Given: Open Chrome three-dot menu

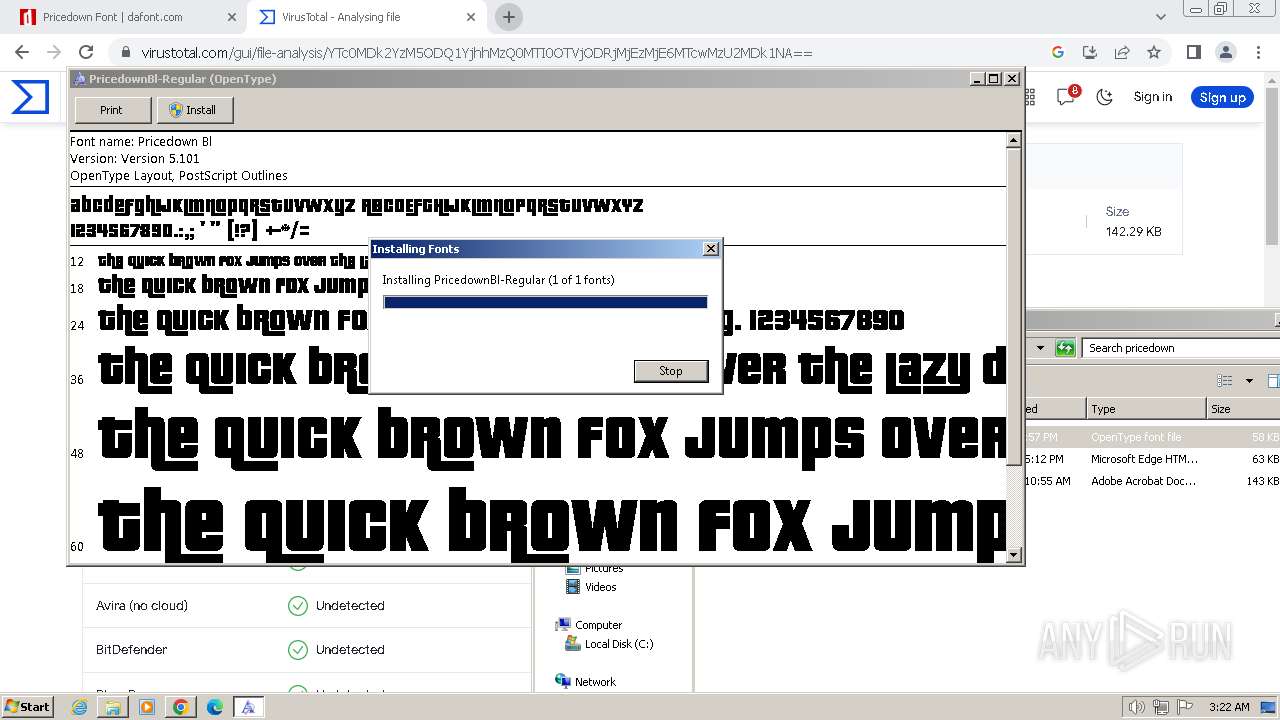Looking at the screenshot, I should click(x=1257, y=53).
